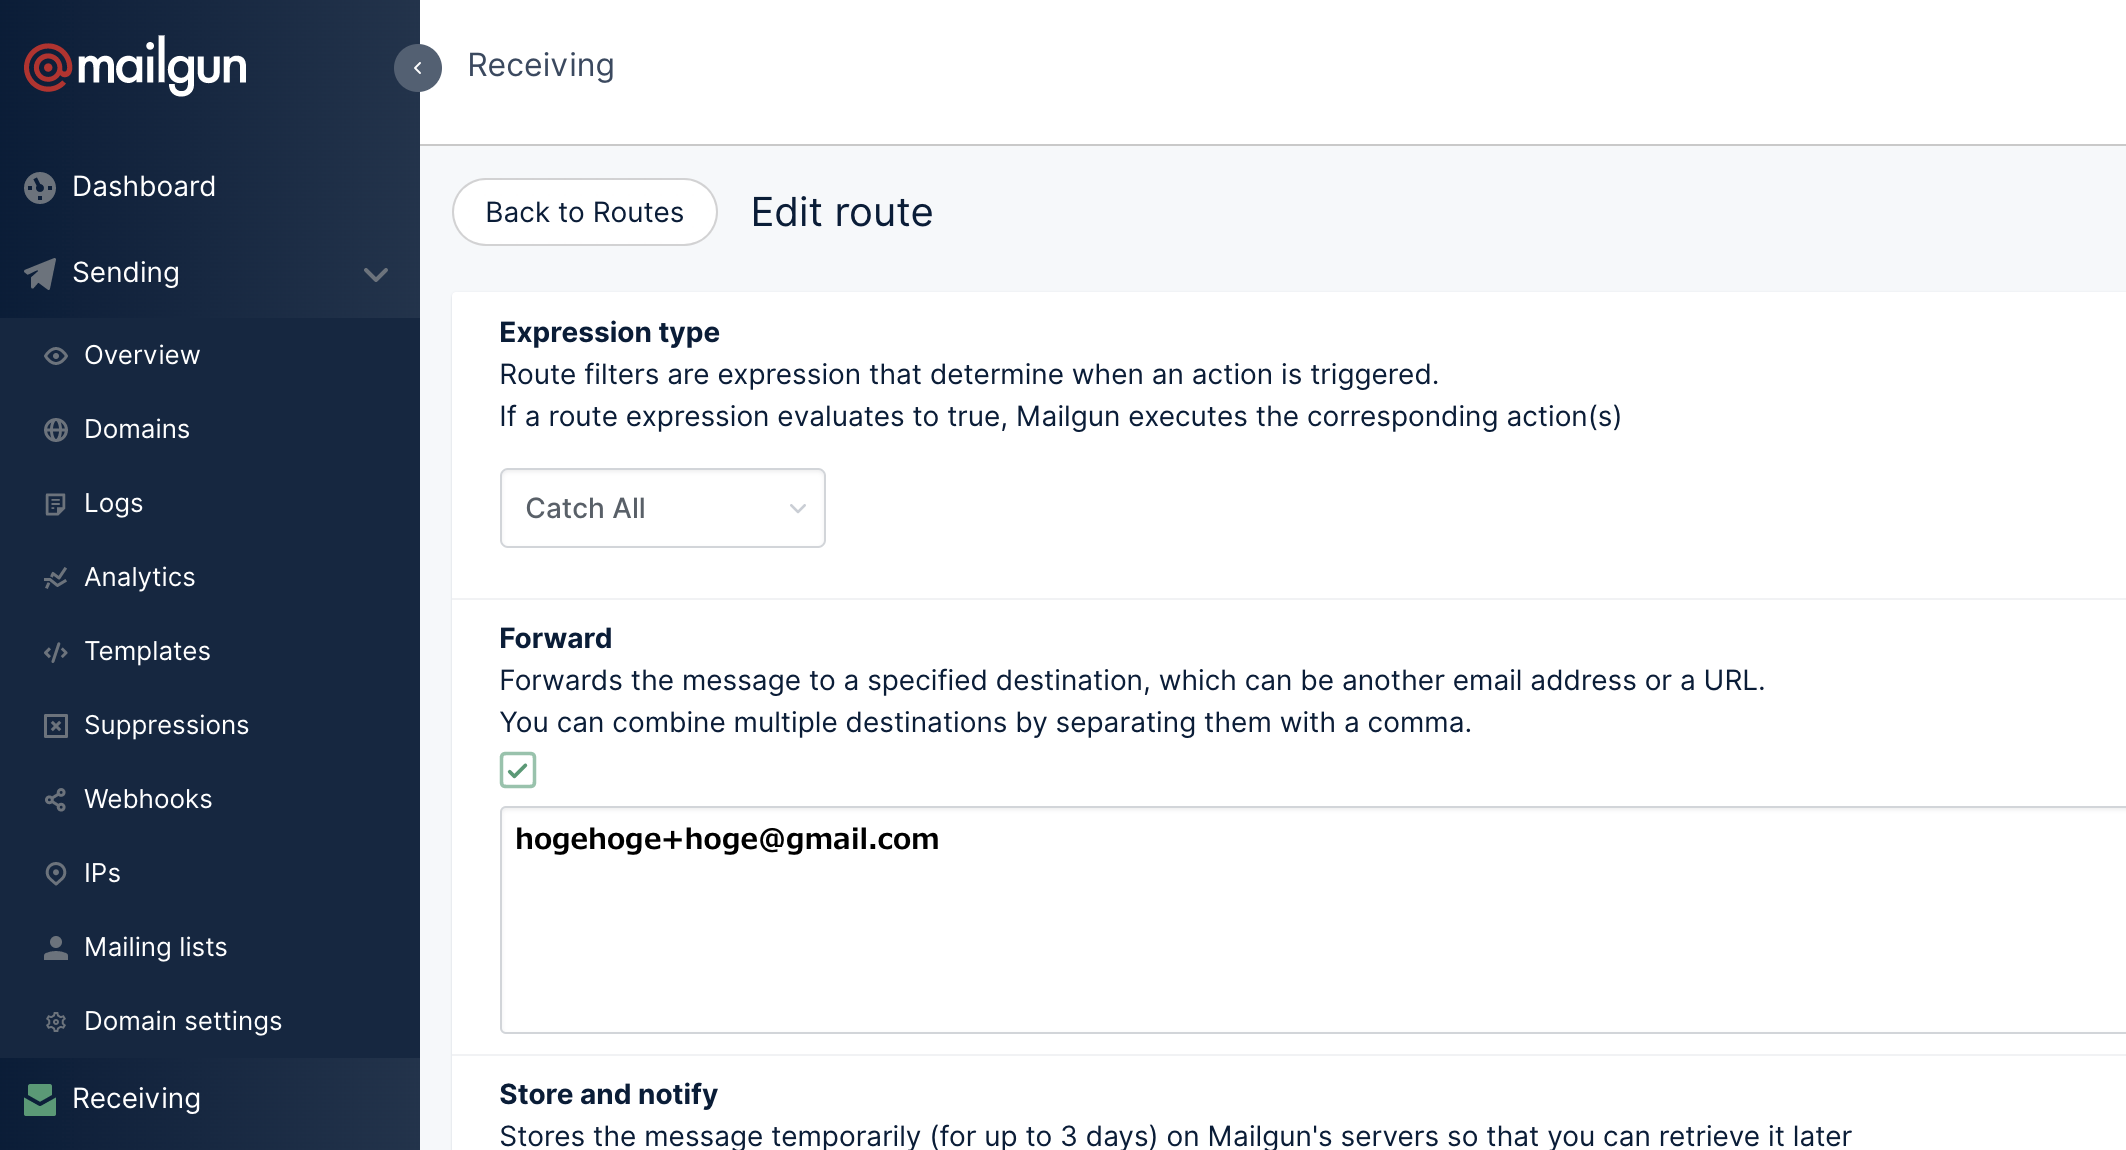Open the Catch All expression dropdown

tap(662, 508)
